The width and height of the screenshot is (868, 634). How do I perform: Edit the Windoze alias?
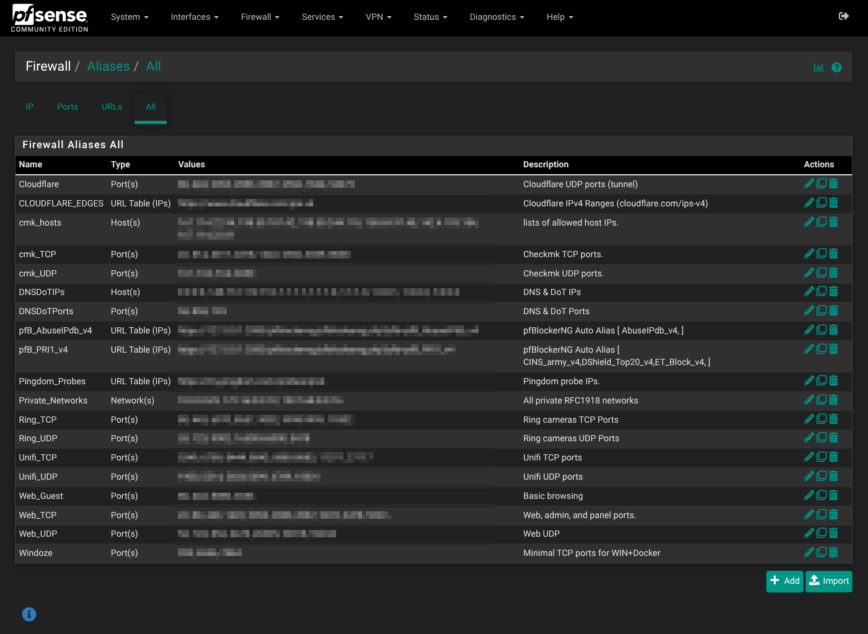pyautogui.click(x=809, y=552)
